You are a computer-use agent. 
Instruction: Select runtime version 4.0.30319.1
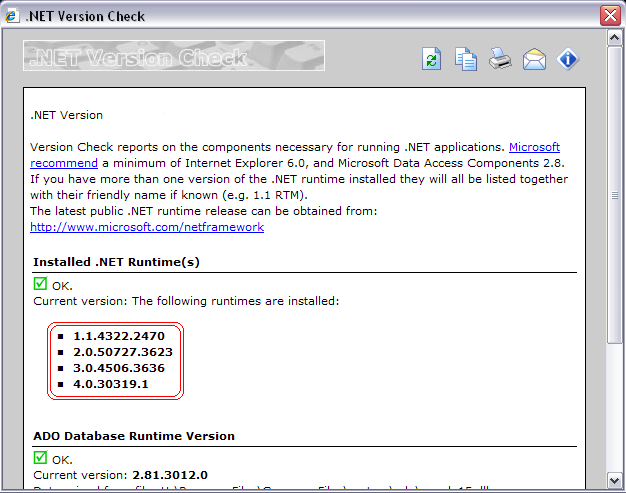[111, 384]
